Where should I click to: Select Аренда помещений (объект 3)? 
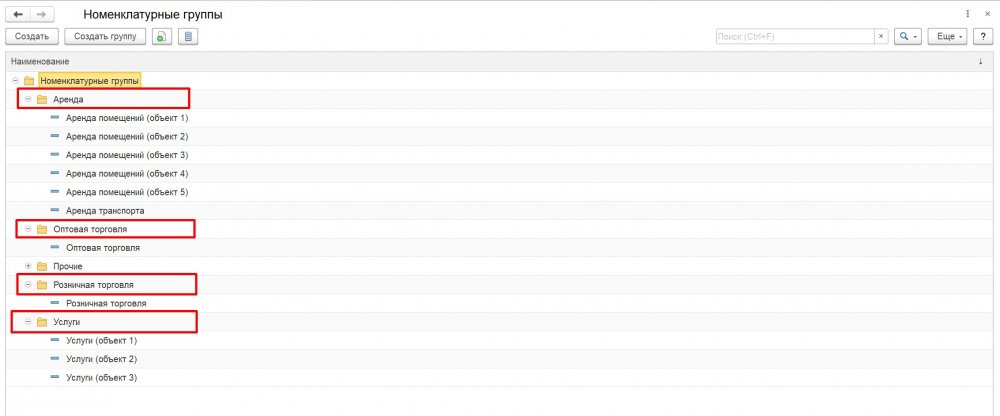127,155
